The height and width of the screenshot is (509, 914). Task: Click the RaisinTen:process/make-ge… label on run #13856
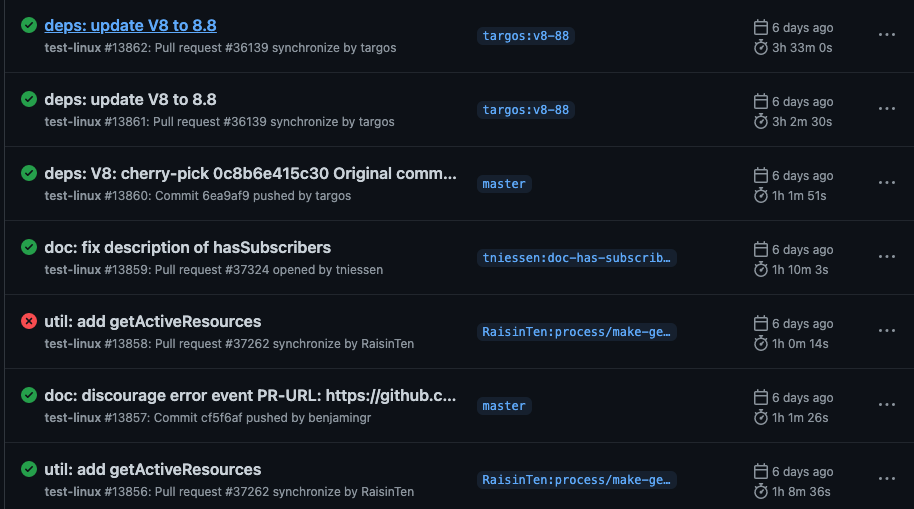coord(576,480)
